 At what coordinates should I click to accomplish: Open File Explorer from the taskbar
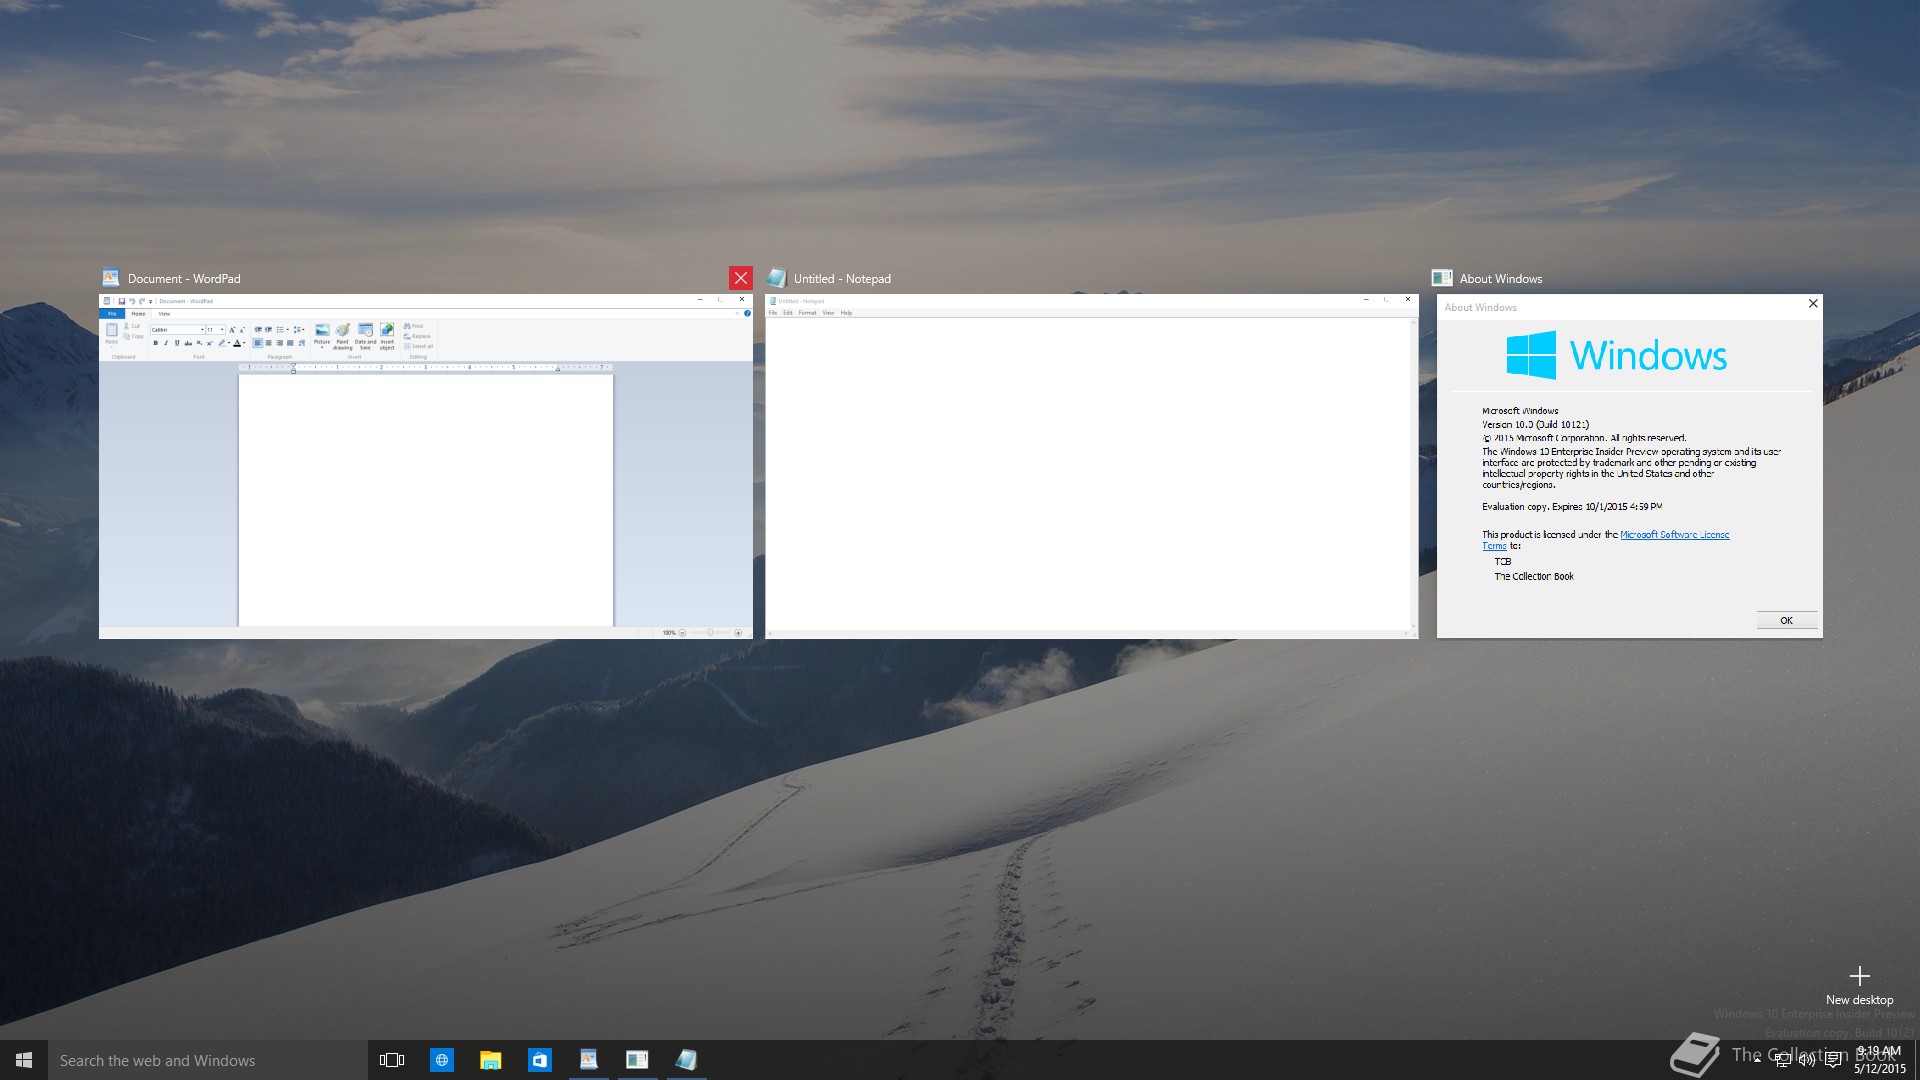point(490,1060)
